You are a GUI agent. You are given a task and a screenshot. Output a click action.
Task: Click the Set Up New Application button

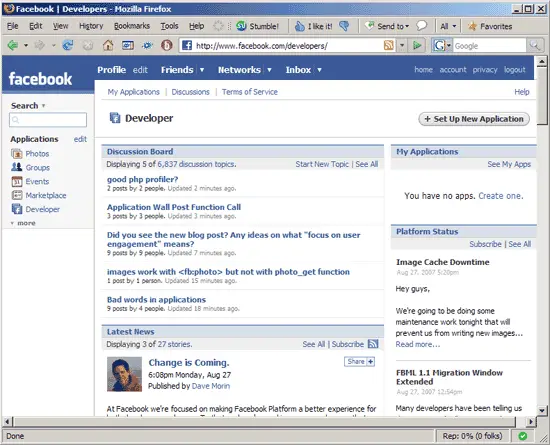point(474,119)
